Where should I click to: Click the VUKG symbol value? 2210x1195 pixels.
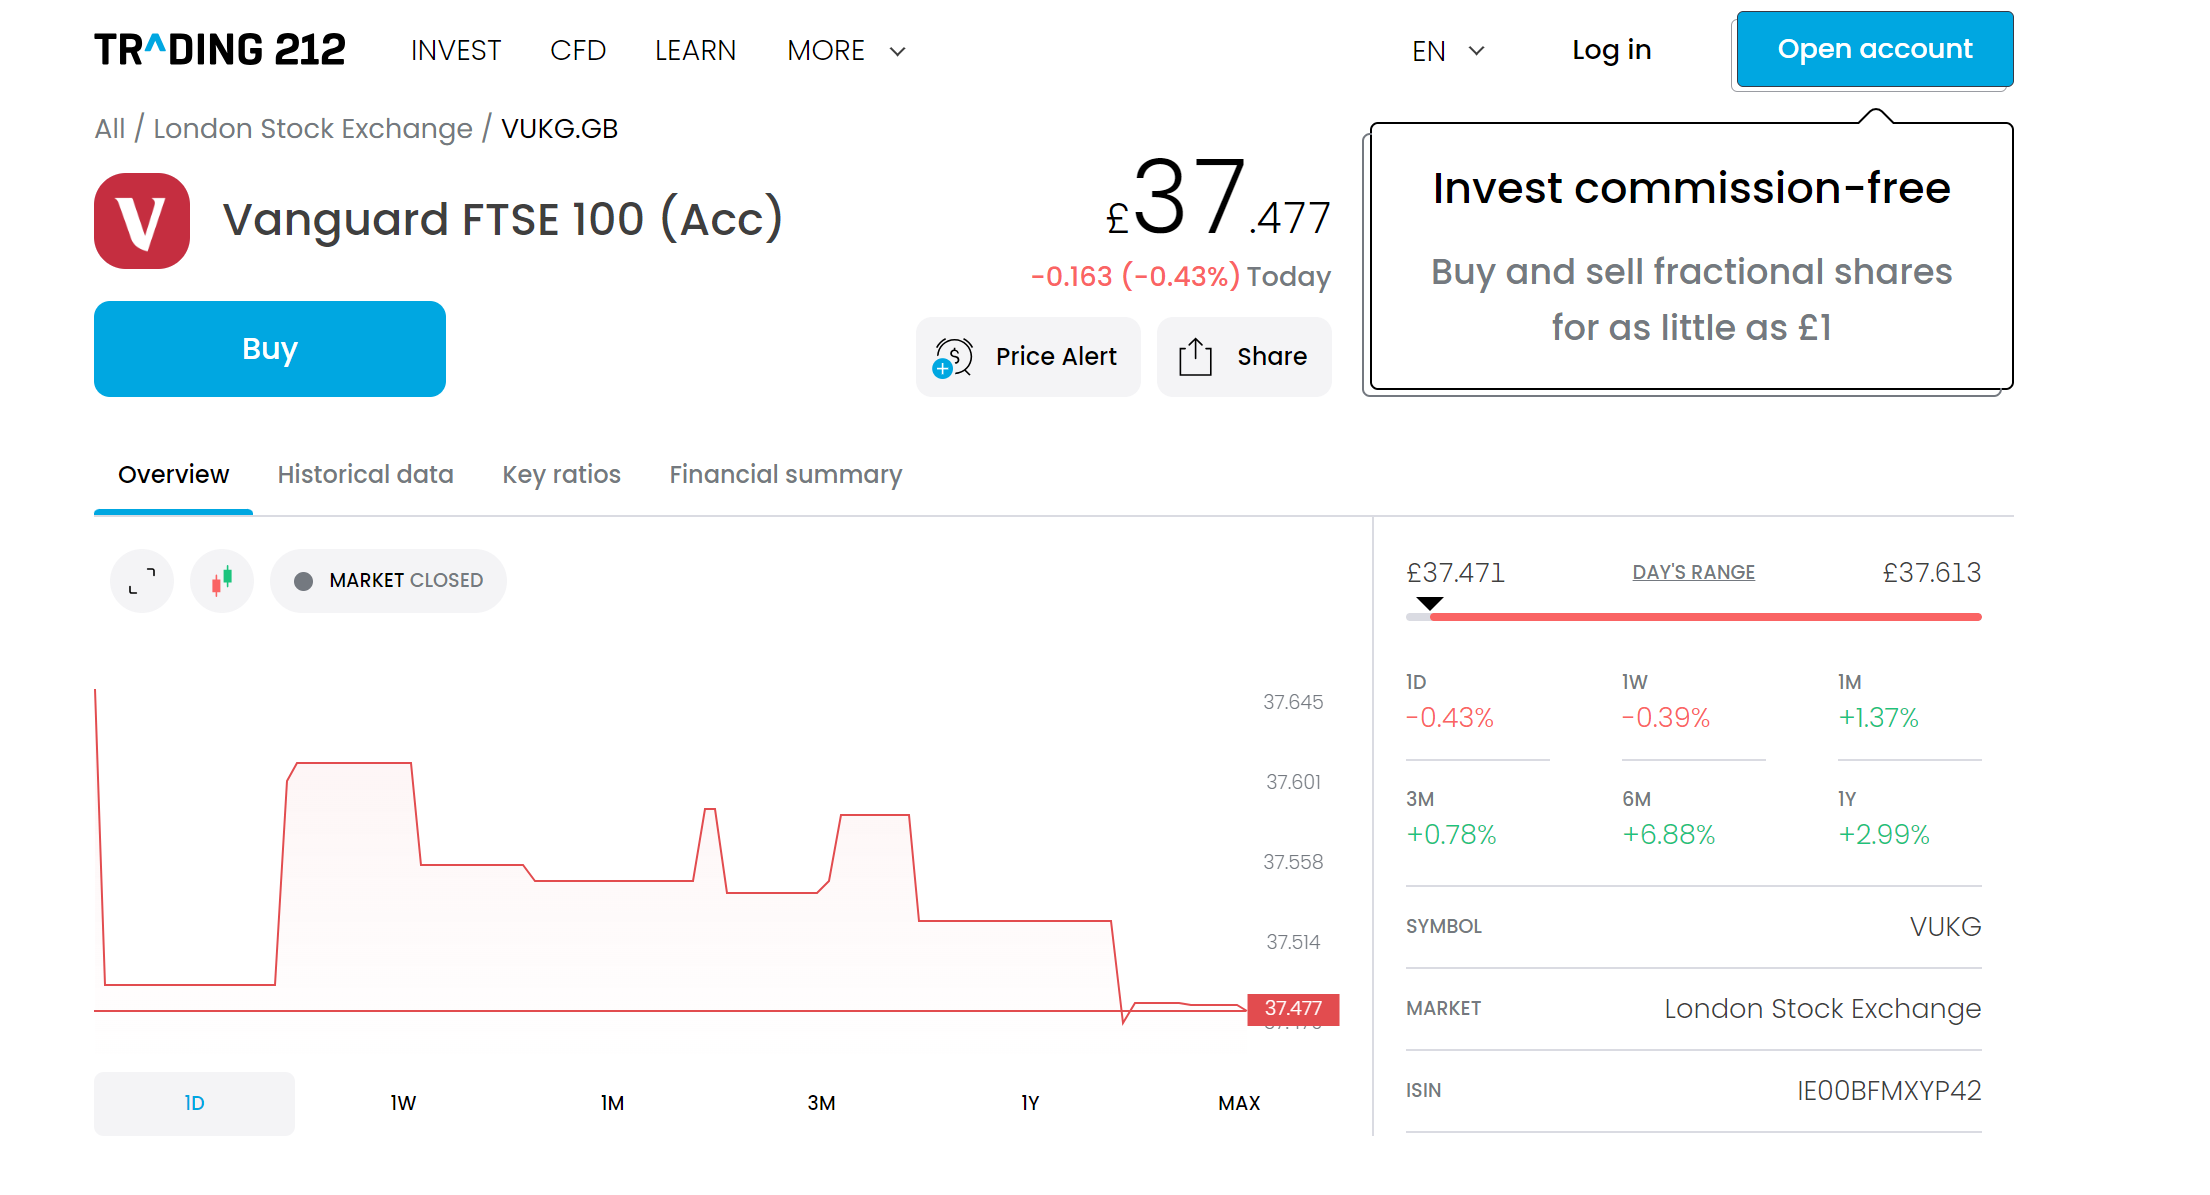tap(1945, 927)
